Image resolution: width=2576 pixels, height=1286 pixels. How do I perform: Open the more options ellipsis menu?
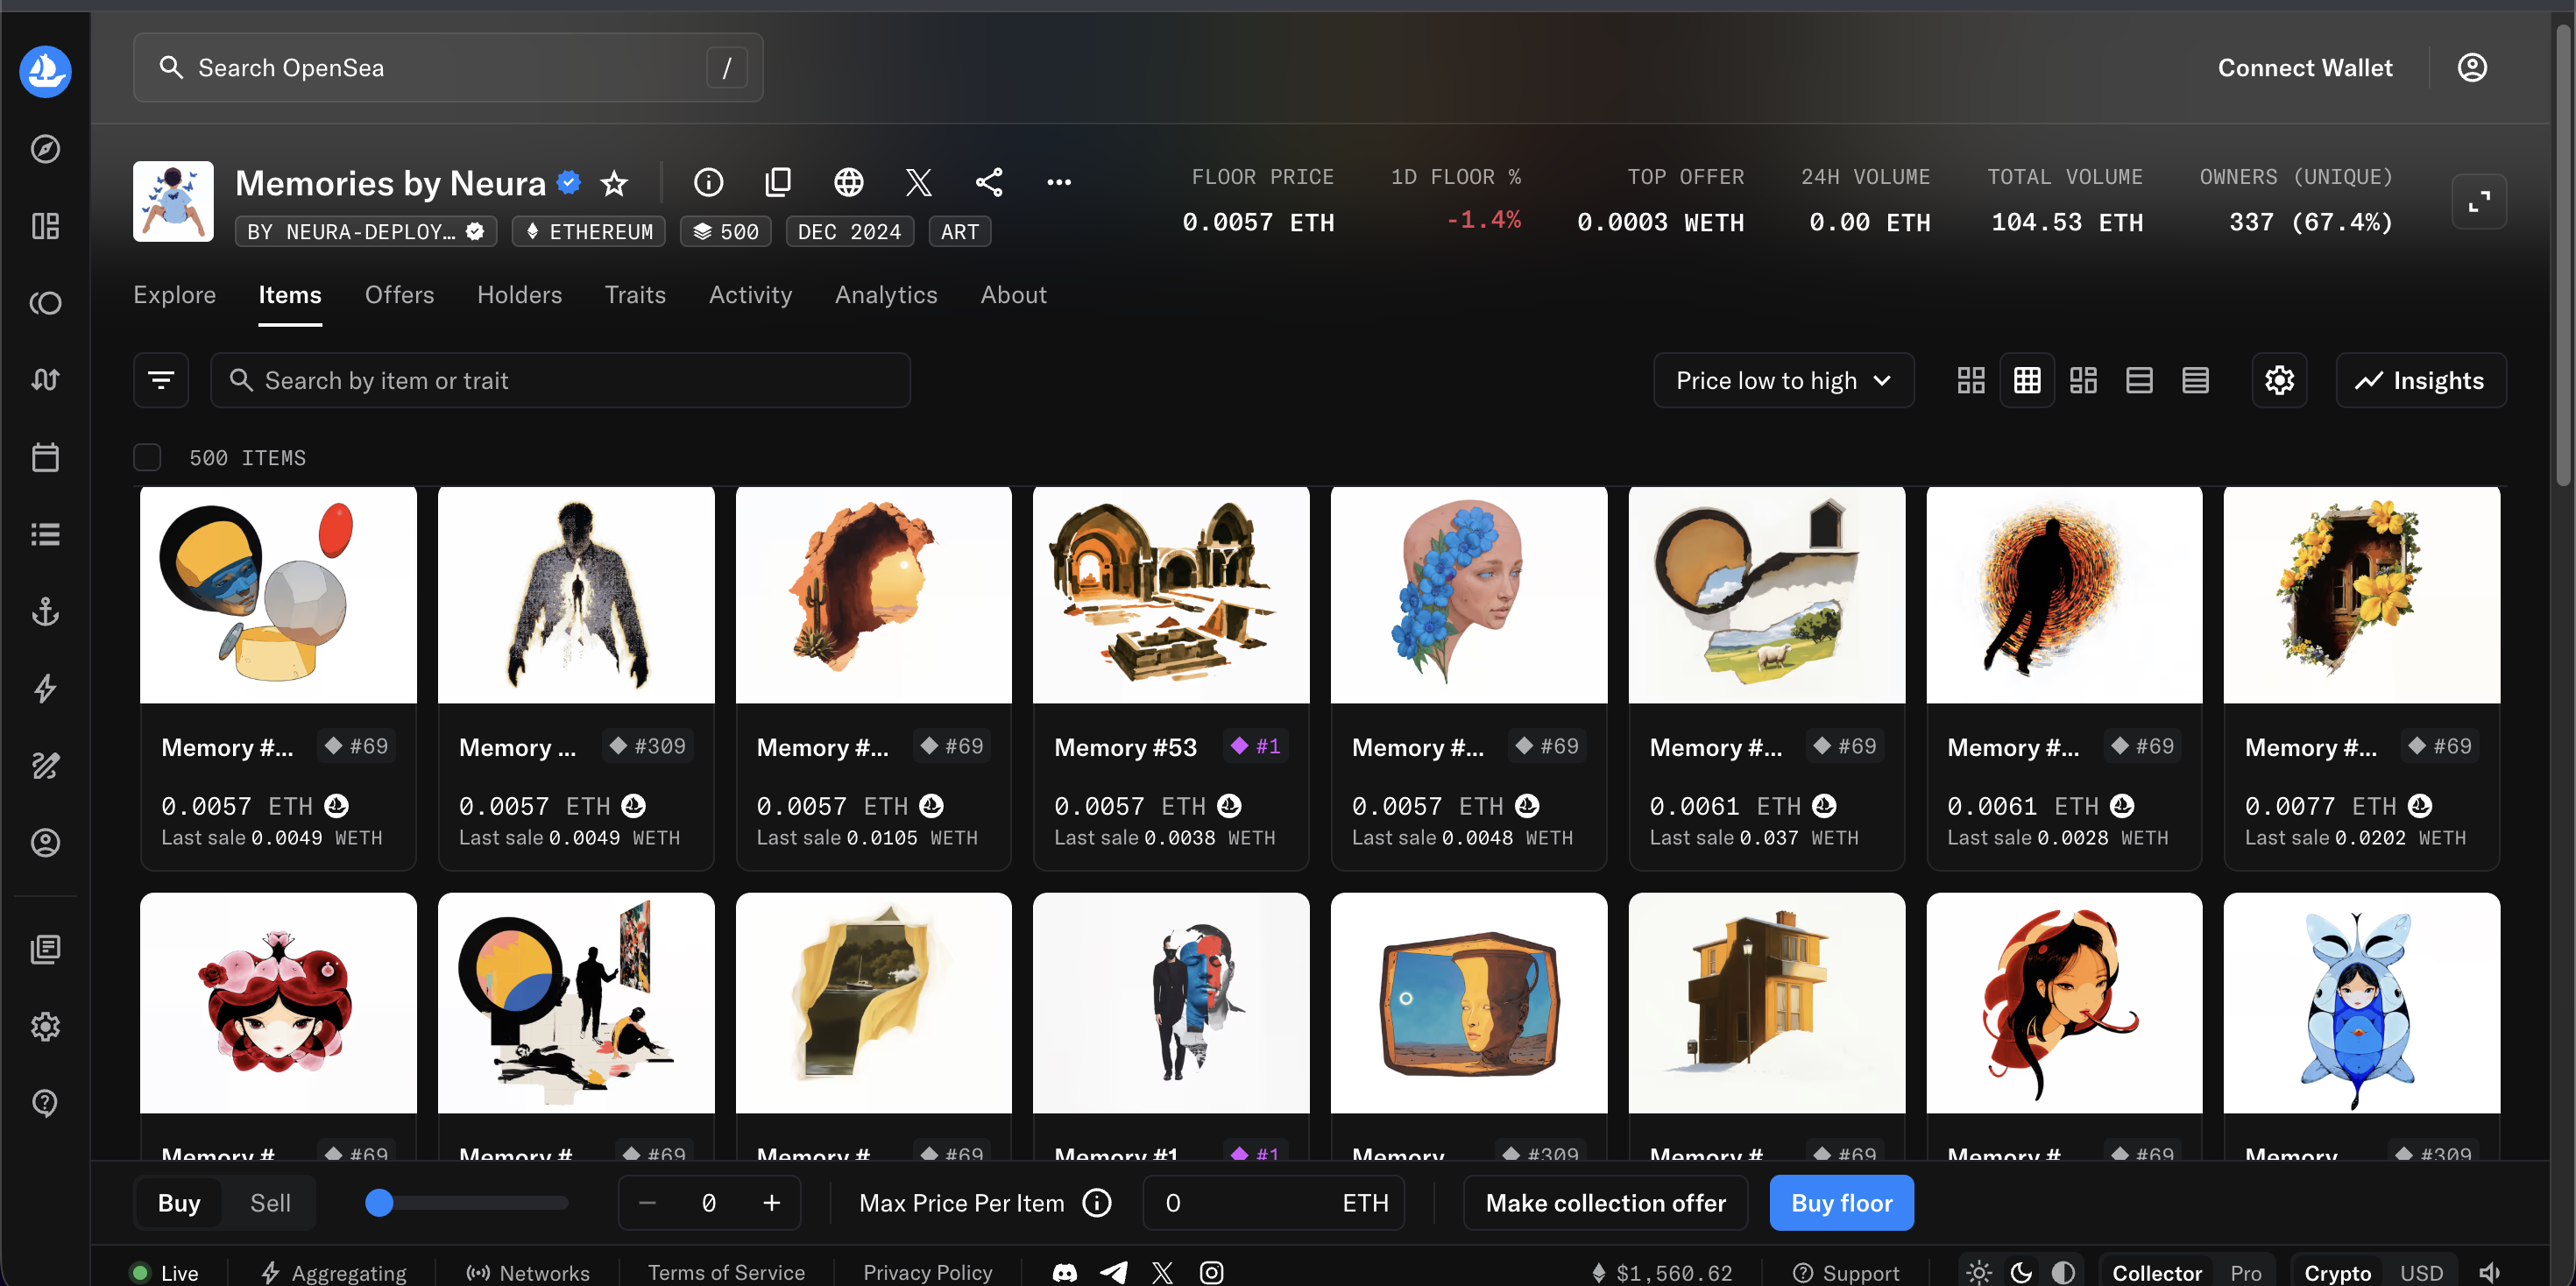click(1058, 182)
